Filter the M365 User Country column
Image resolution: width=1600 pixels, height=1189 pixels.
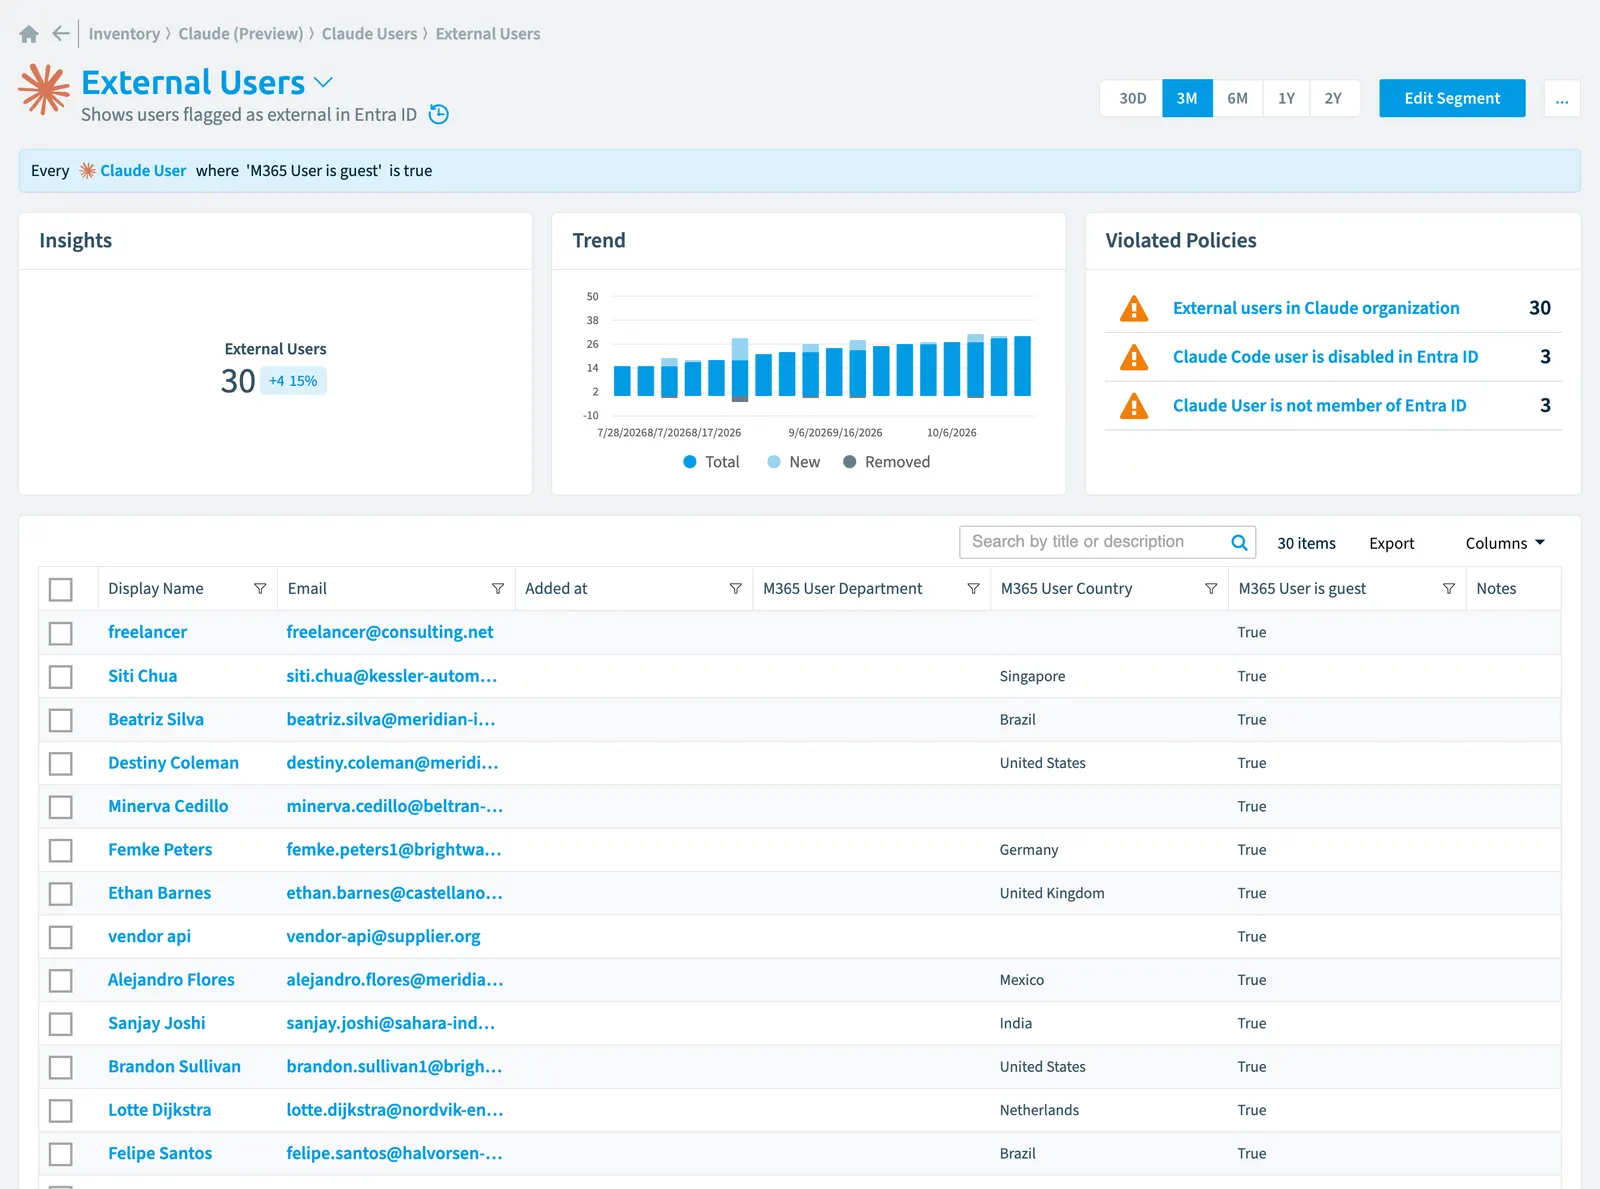1211,589
